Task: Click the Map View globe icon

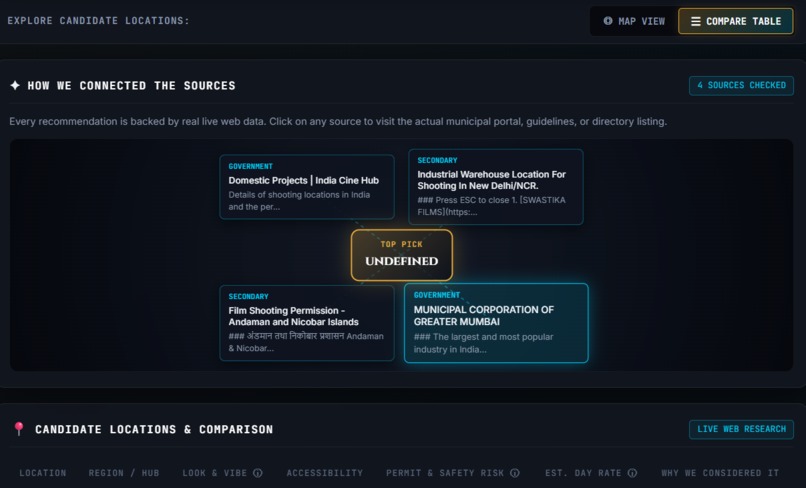Action: [608, 21]
